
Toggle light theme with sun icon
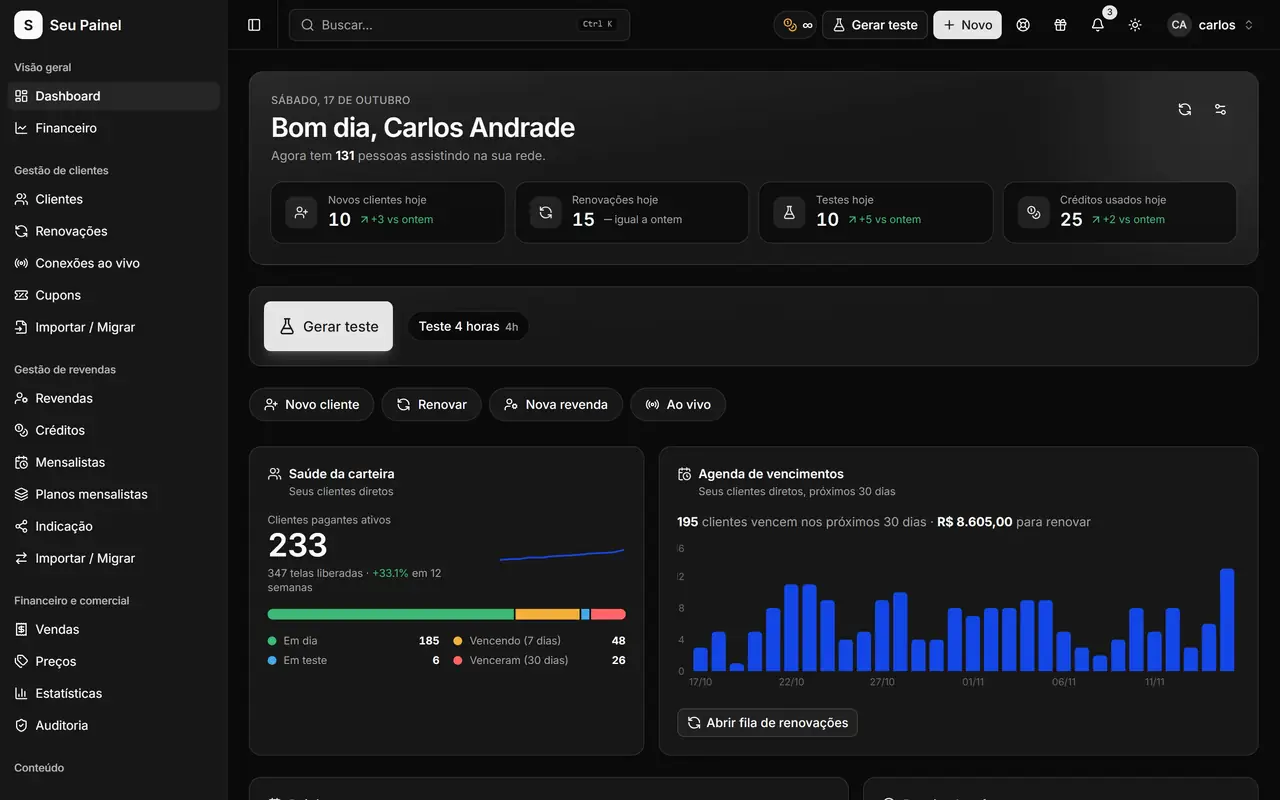(x=1135, y=25)
